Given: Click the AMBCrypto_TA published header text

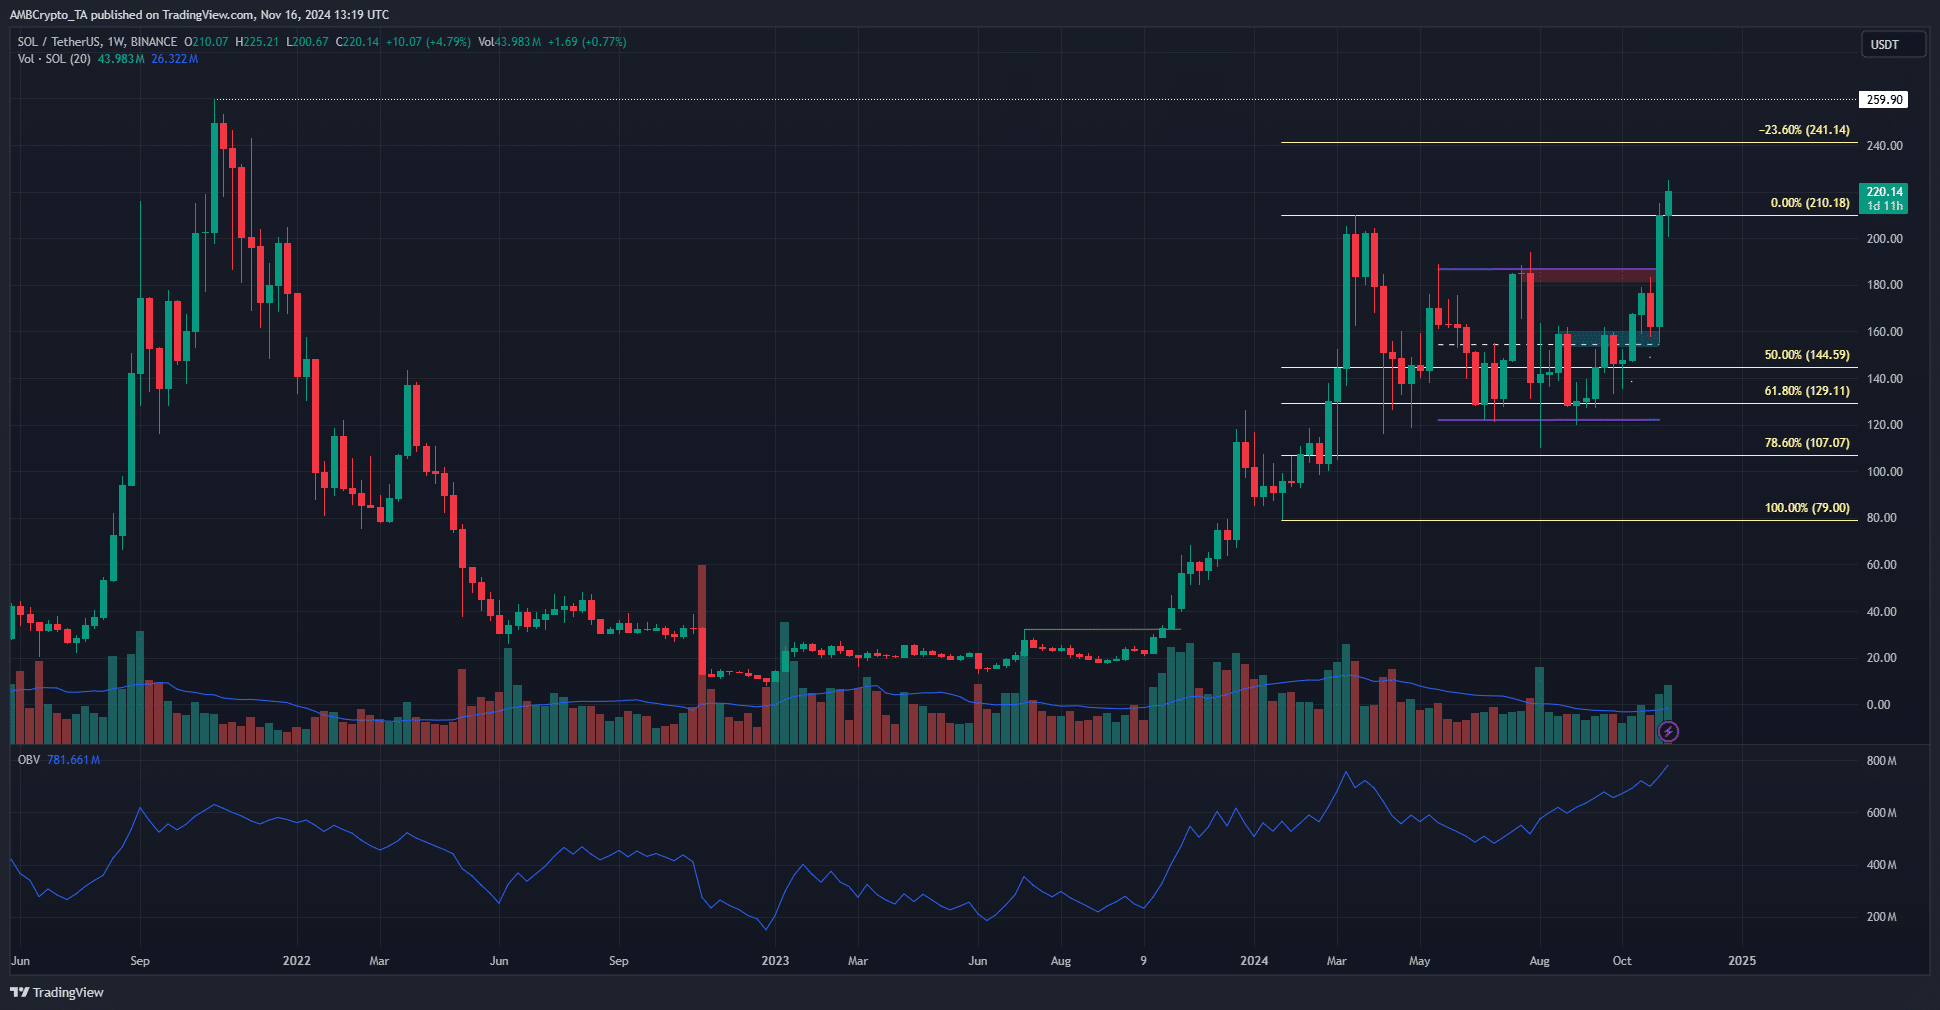Looking at the screenshot, I should click(199, 15).
